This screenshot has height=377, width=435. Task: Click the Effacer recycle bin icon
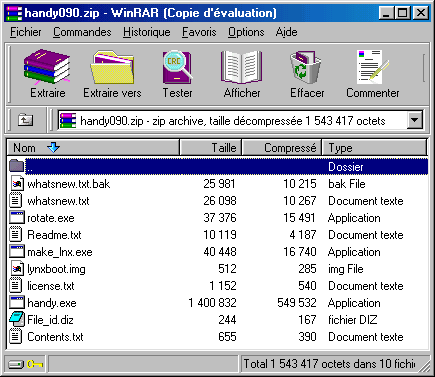[305, 67]
